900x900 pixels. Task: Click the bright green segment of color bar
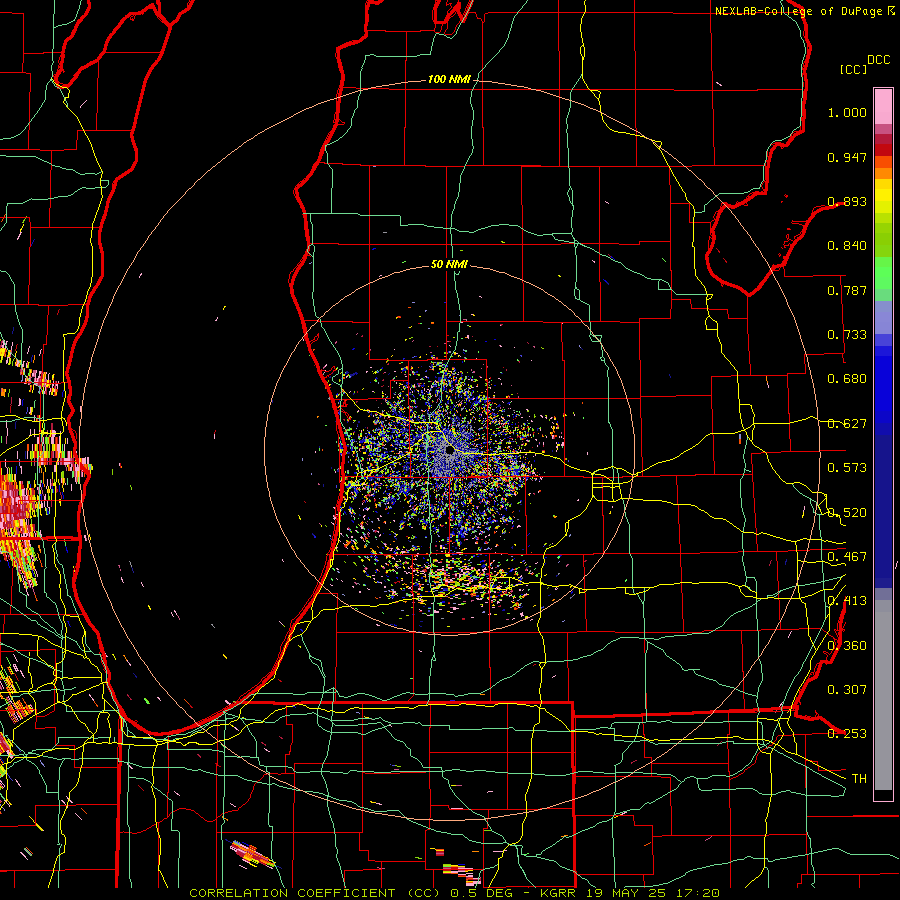coord(883,273)
